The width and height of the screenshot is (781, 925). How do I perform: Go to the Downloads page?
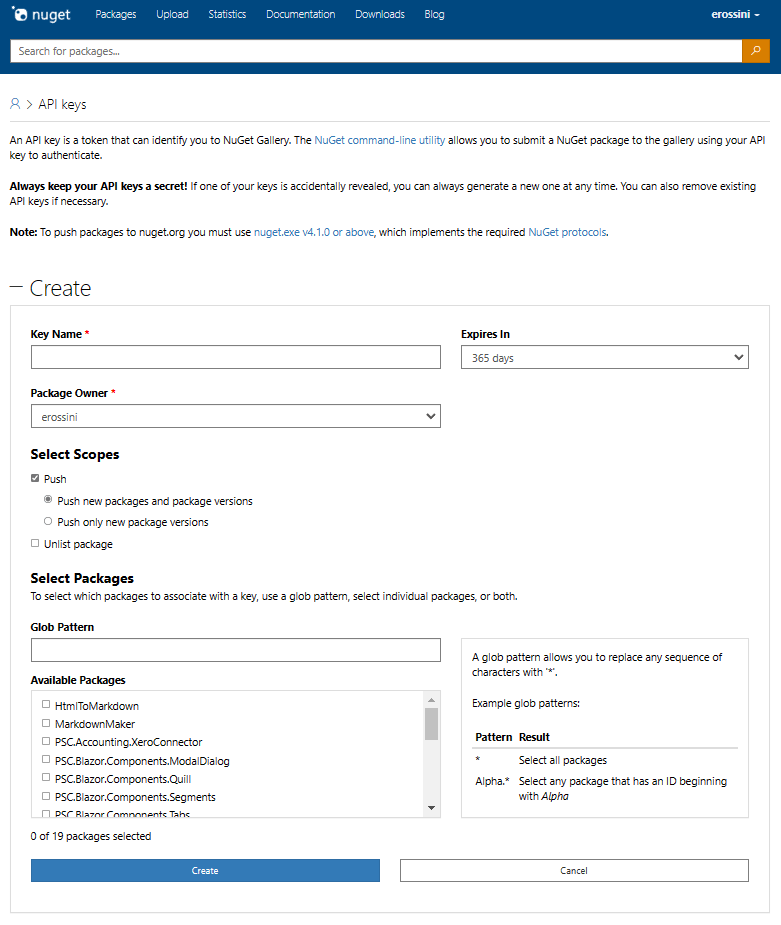click(x=380, y=14)
